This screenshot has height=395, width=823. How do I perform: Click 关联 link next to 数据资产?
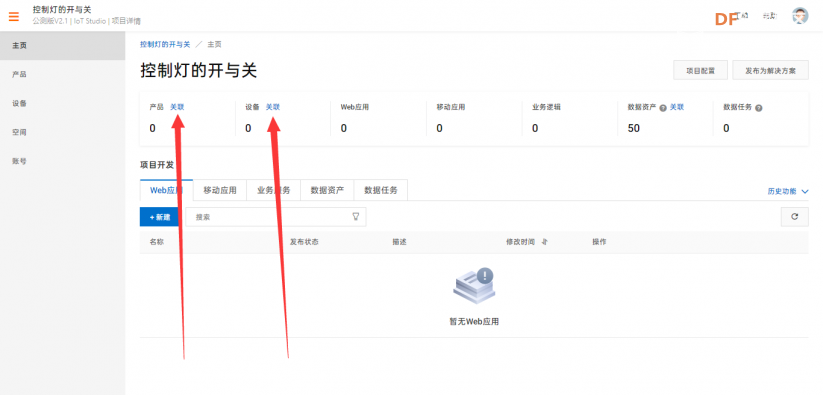point(677,107)
